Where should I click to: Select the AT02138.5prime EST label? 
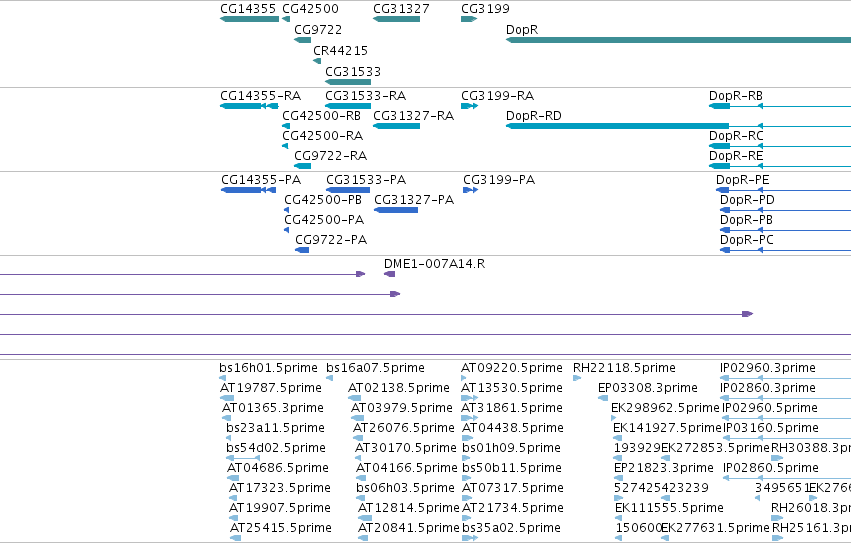point(399,389)
